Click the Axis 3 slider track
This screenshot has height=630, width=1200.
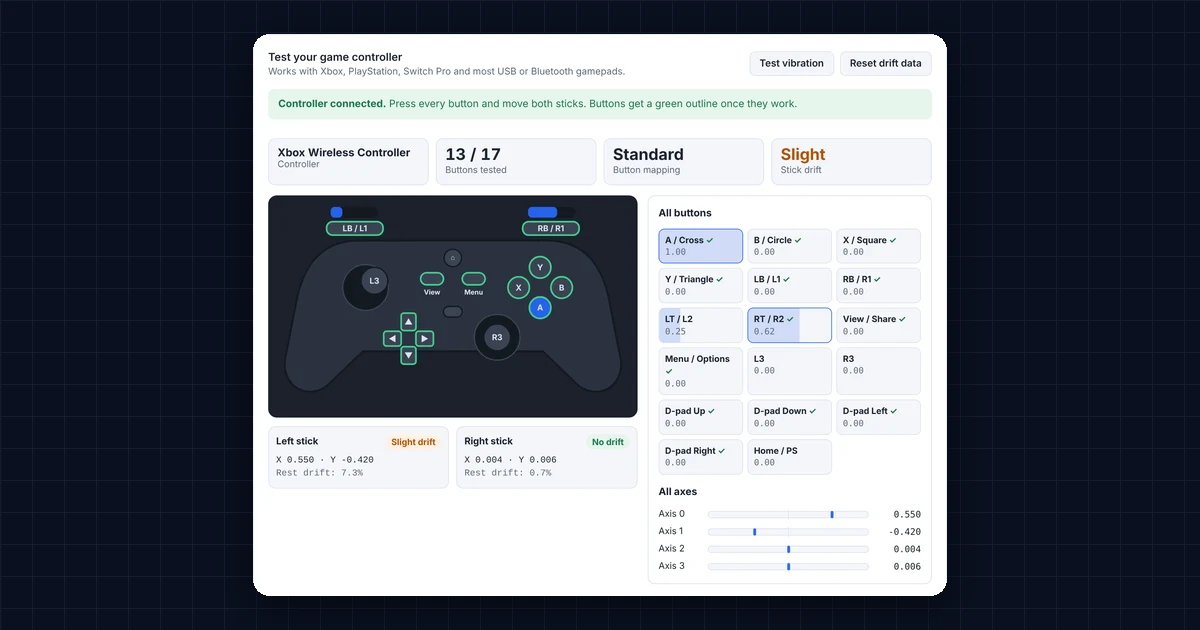[x=788, y=567]
